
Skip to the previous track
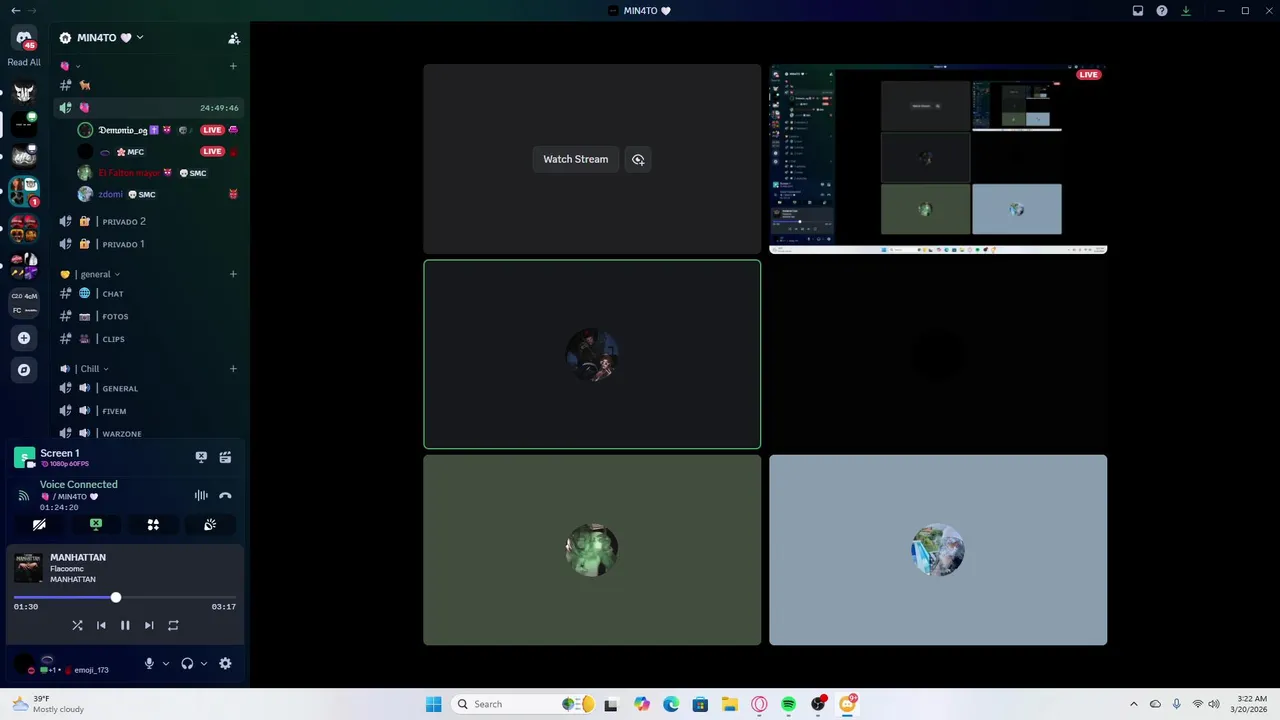[101, 625]
